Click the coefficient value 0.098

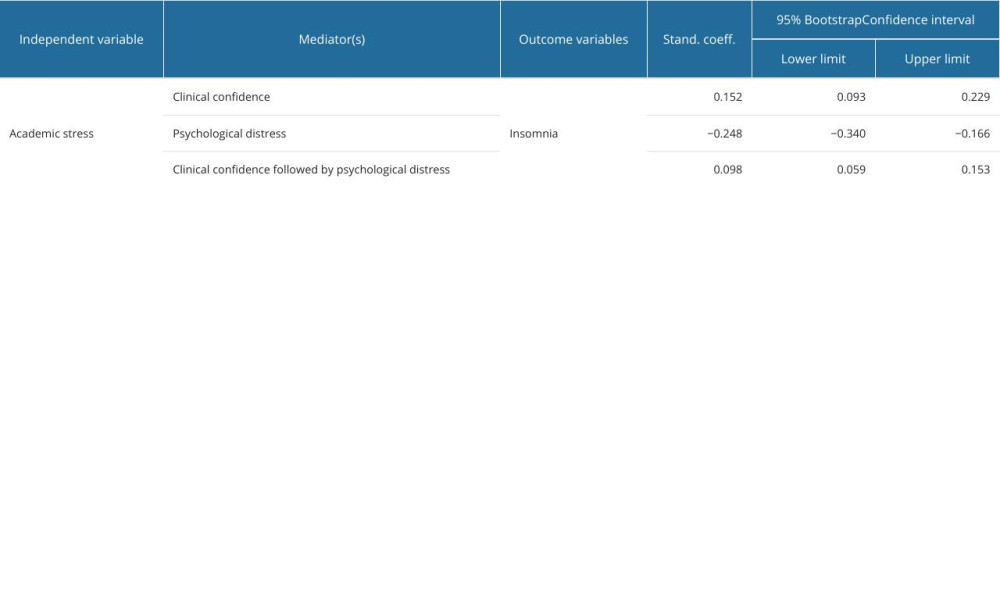click(728, 170)
